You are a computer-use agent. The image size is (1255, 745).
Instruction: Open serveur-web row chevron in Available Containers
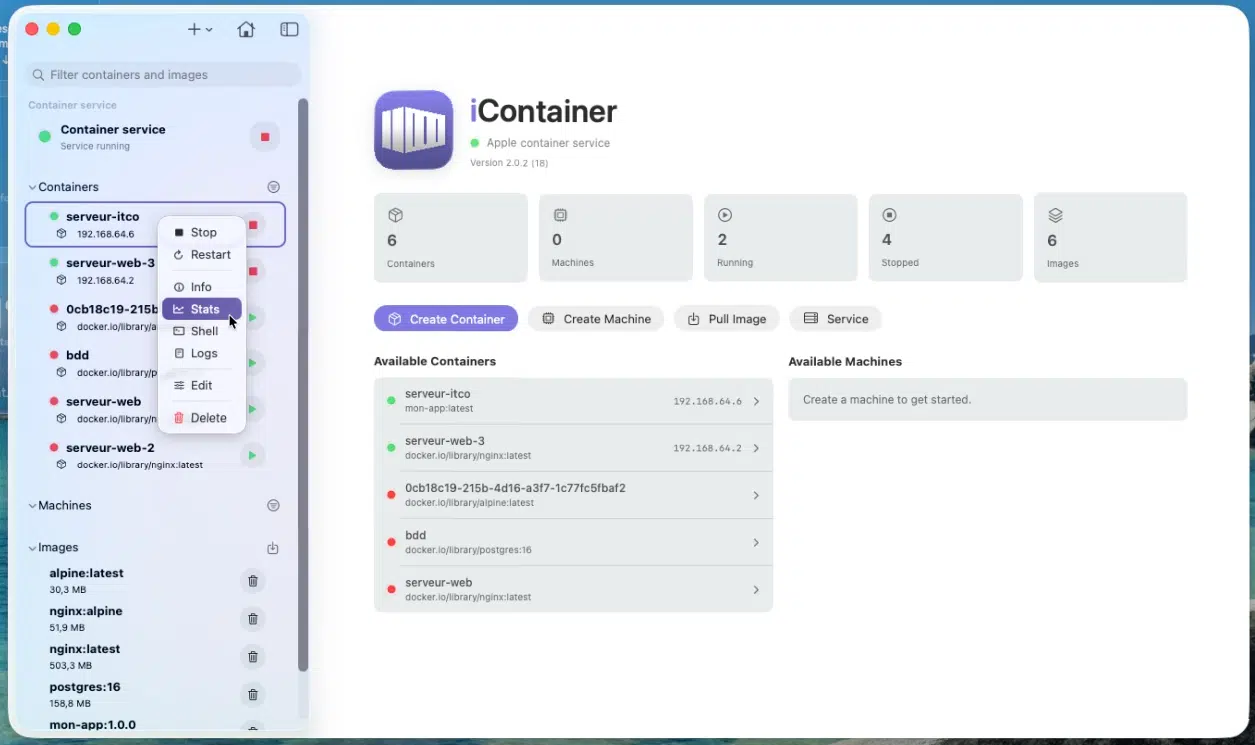pos(756,590)
